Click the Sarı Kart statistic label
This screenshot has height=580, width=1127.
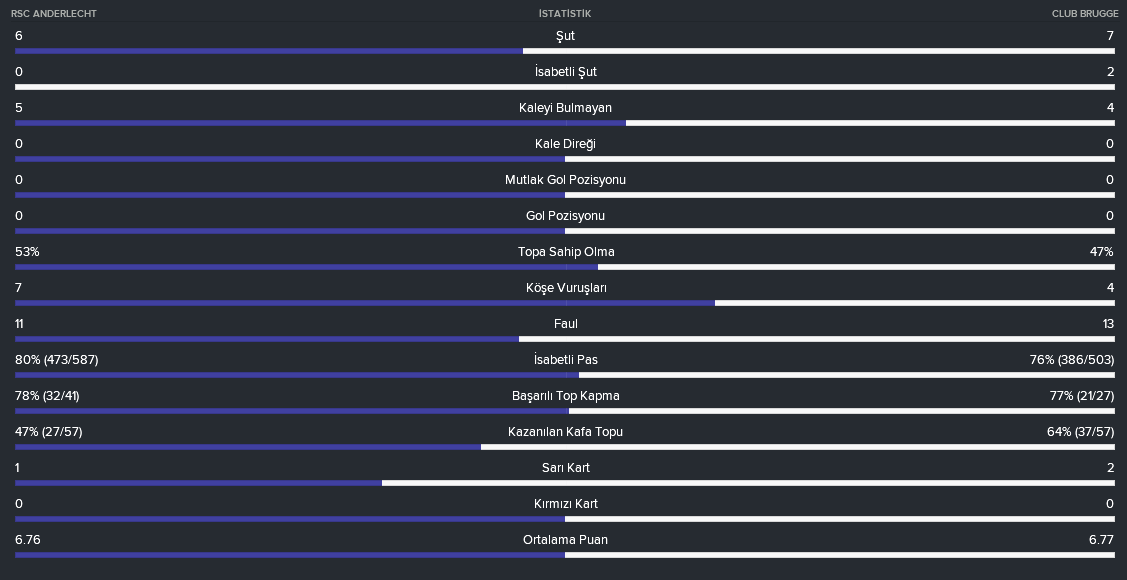(566, 467)
